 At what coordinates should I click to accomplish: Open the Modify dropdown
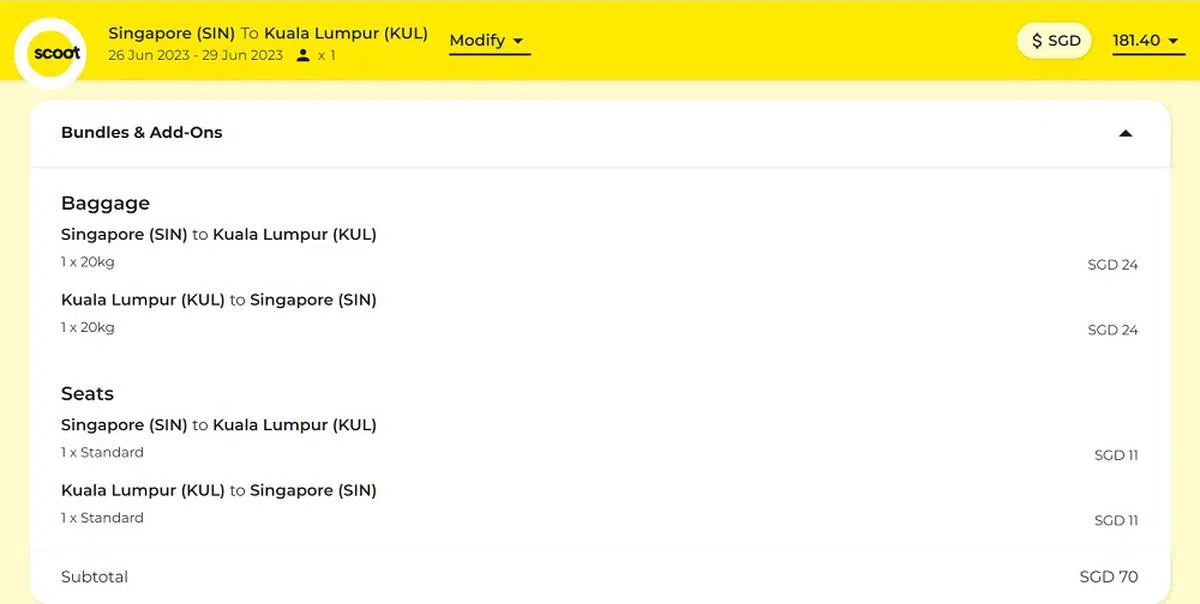489,41
